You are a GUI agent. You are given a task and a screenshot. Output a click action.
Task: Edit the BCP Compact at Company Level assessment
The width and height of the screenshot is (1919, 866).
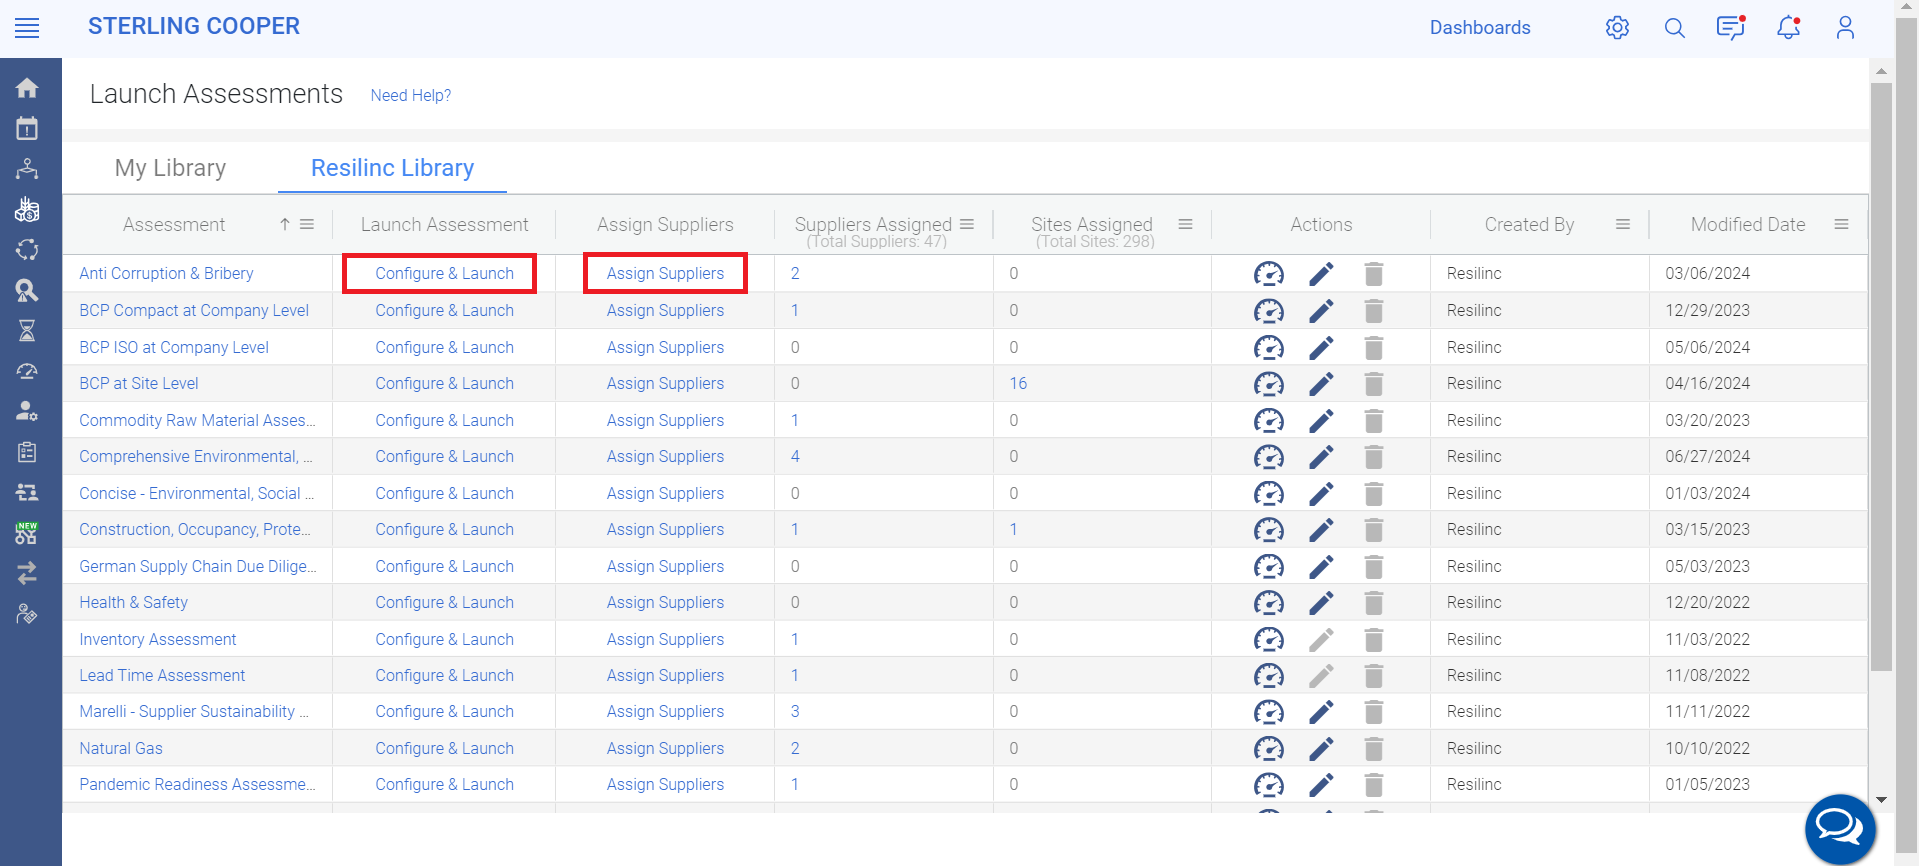coord(1321,311)
